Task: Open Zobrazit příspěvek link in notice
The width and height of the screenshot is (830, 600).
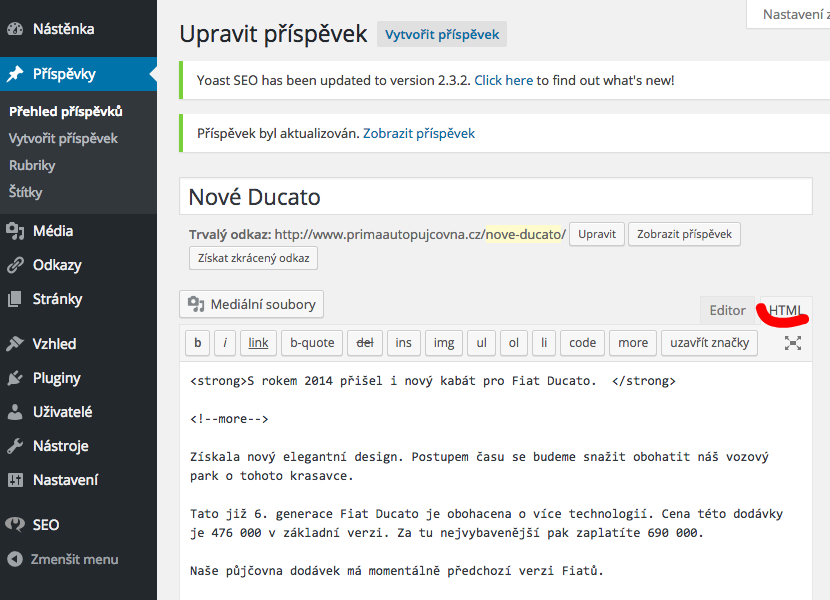Action: pos(419,133)
